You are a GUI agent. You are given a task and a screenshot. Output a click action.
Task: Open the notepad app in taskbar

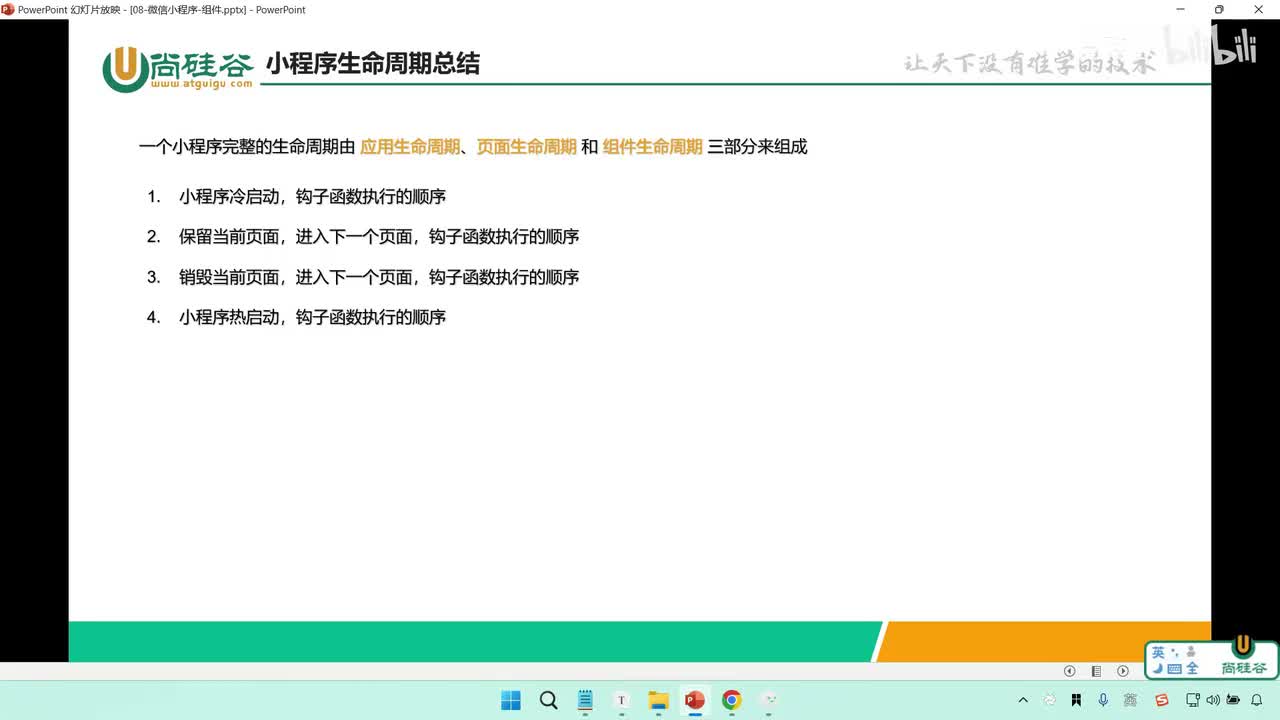tap(585, 700)
